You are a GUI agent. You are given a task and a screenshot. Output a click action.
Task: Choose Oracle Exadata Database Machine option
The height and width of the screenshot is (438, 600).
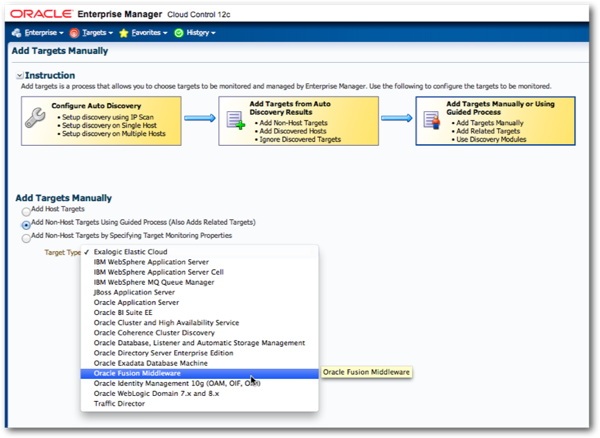click(159, 363)
